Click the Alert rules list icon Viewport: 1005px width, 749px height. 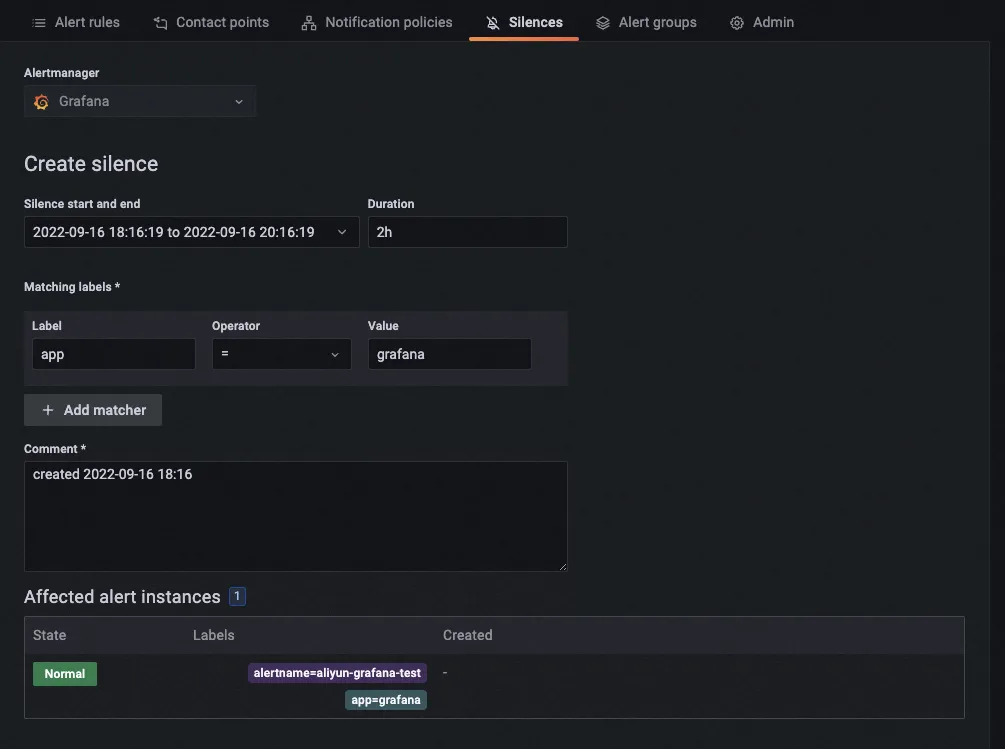(39, 22)
